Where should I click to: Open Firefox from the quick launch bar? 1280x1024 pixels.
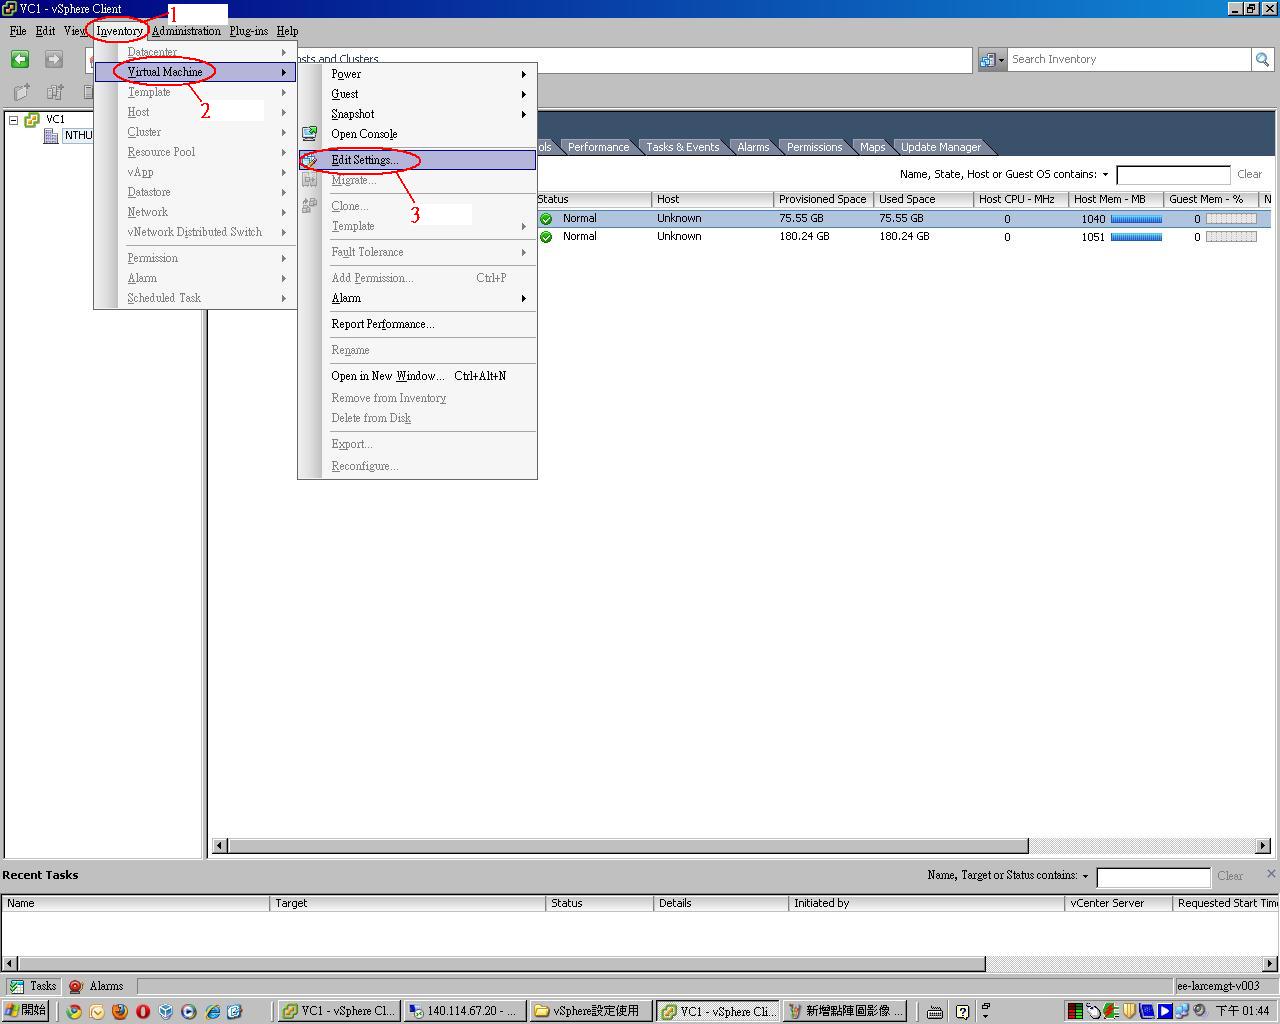[x=120, y=1011]
